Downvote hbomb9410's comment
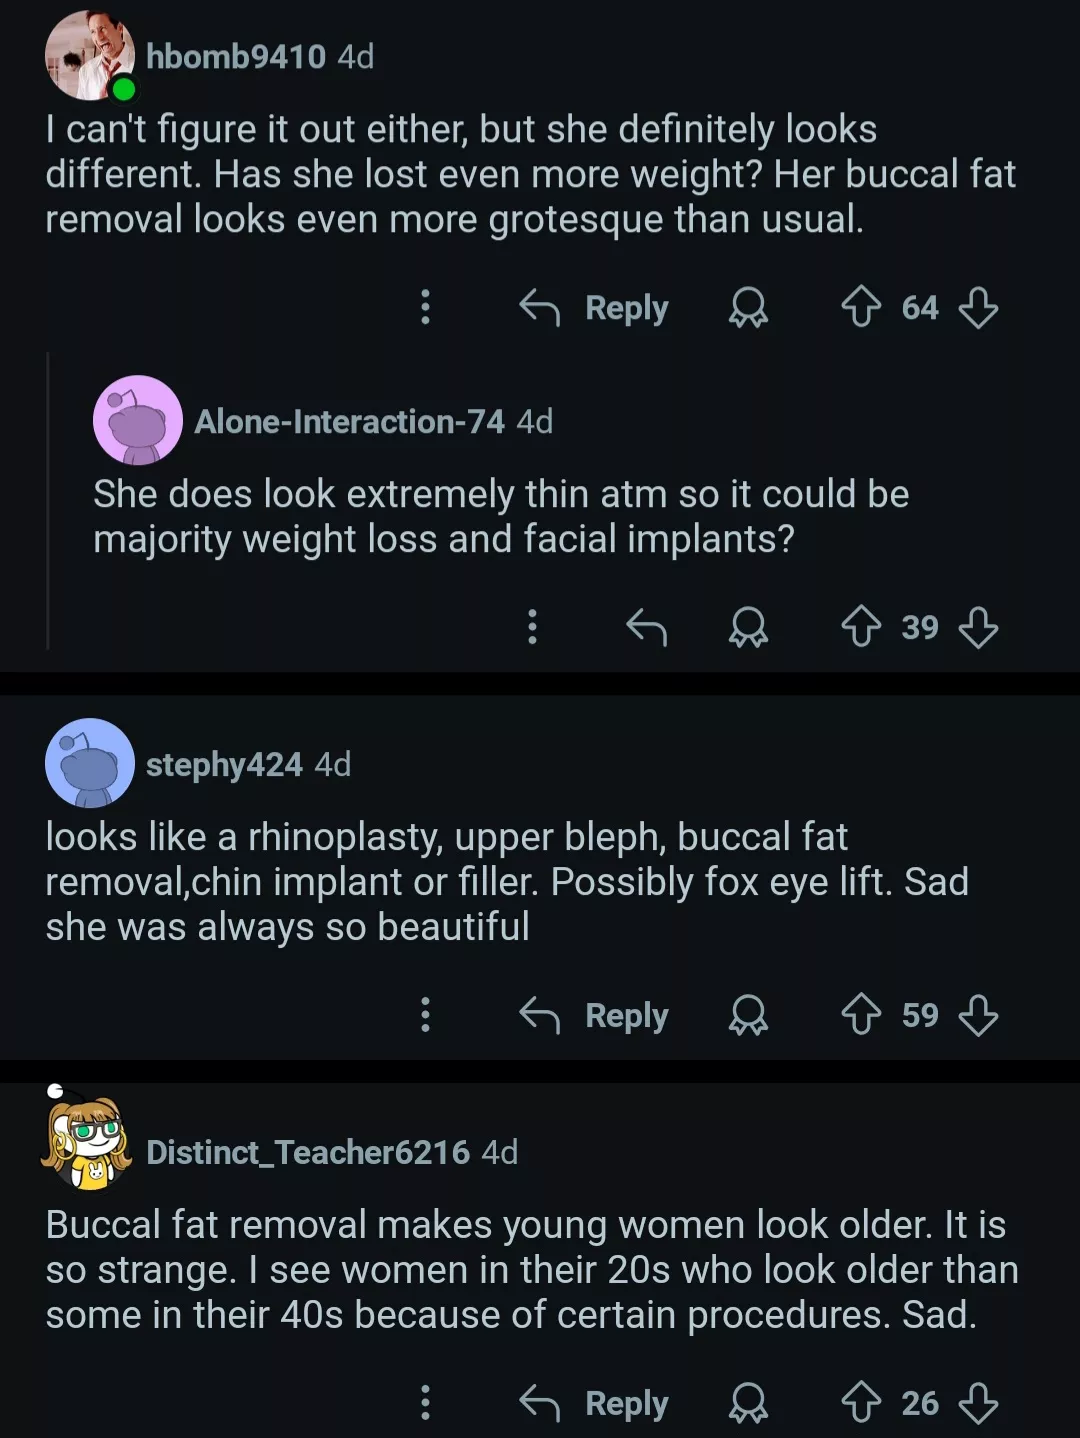This screenshot has height=1438, width=1080. click(x=978, y=307)
